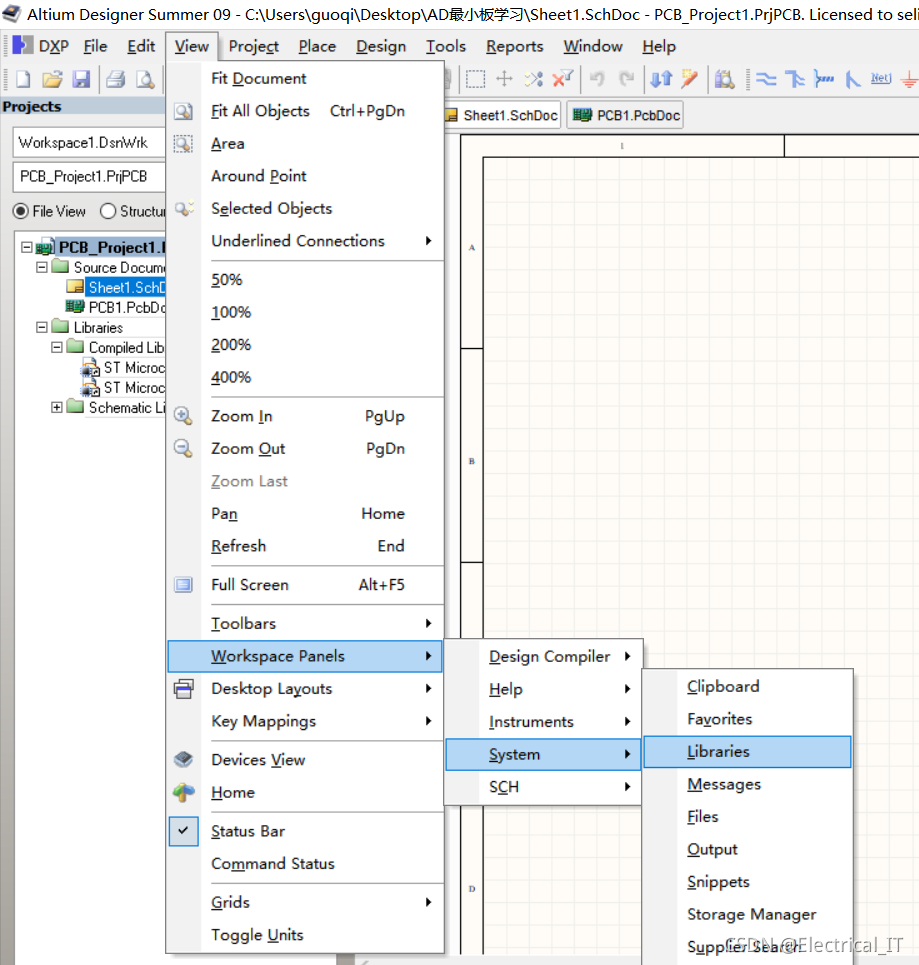This screenshot has height=965, width=919.
Task: Click the Devices View chip icon
Action: click(183, 759)
